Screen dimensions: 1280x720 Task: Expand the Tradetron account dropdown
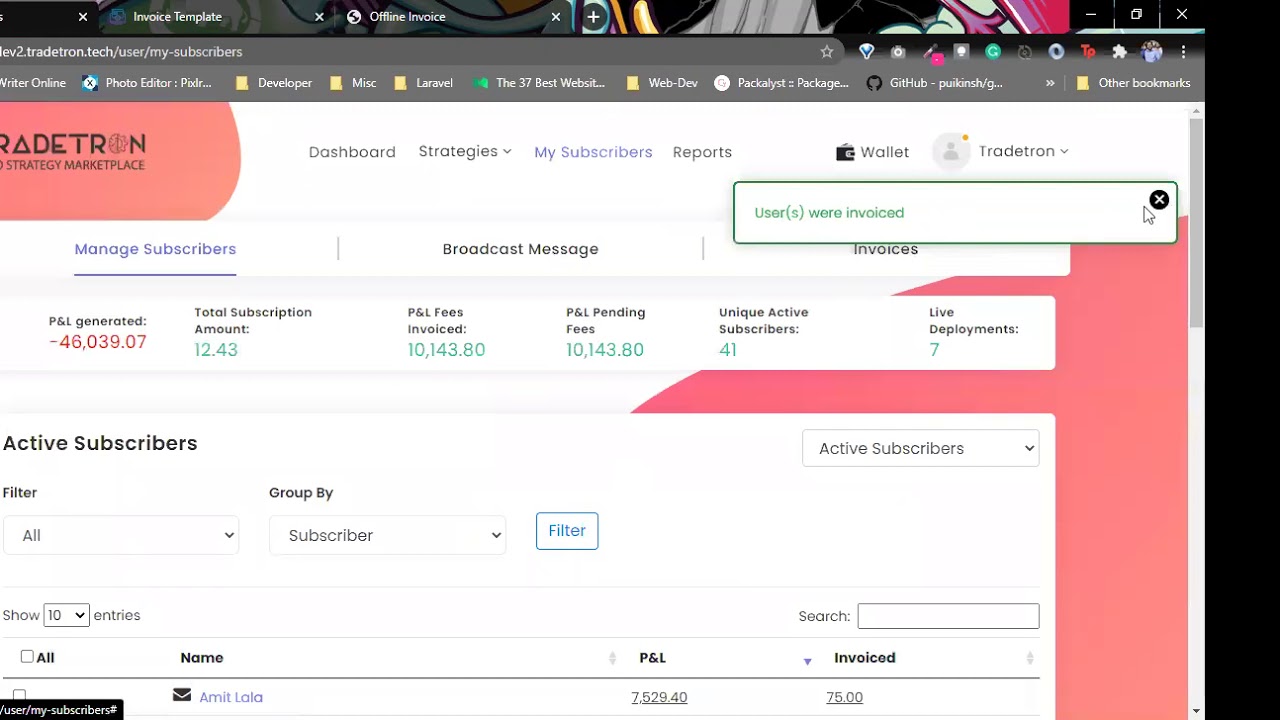[1024, 151]
